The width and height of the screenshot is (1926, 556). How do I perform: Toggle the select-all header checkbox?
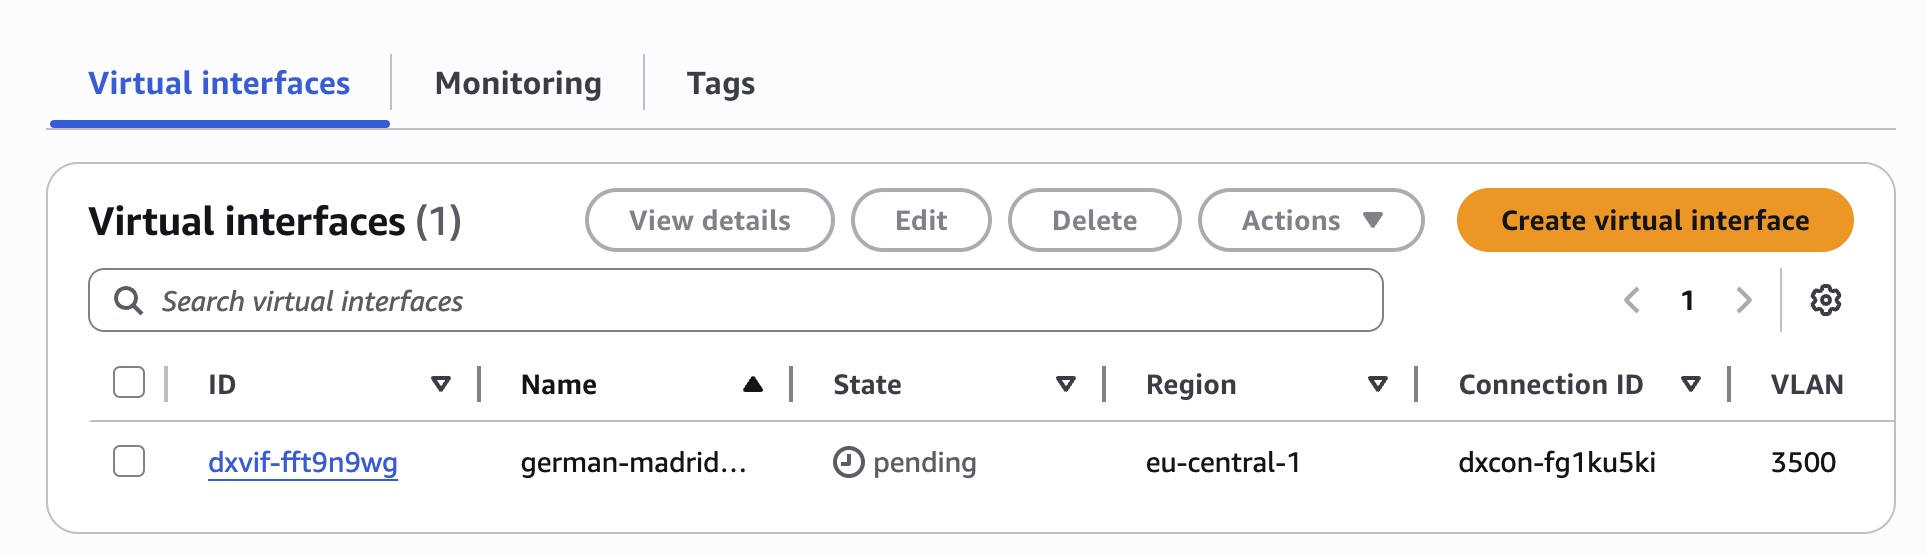point(129,382)
